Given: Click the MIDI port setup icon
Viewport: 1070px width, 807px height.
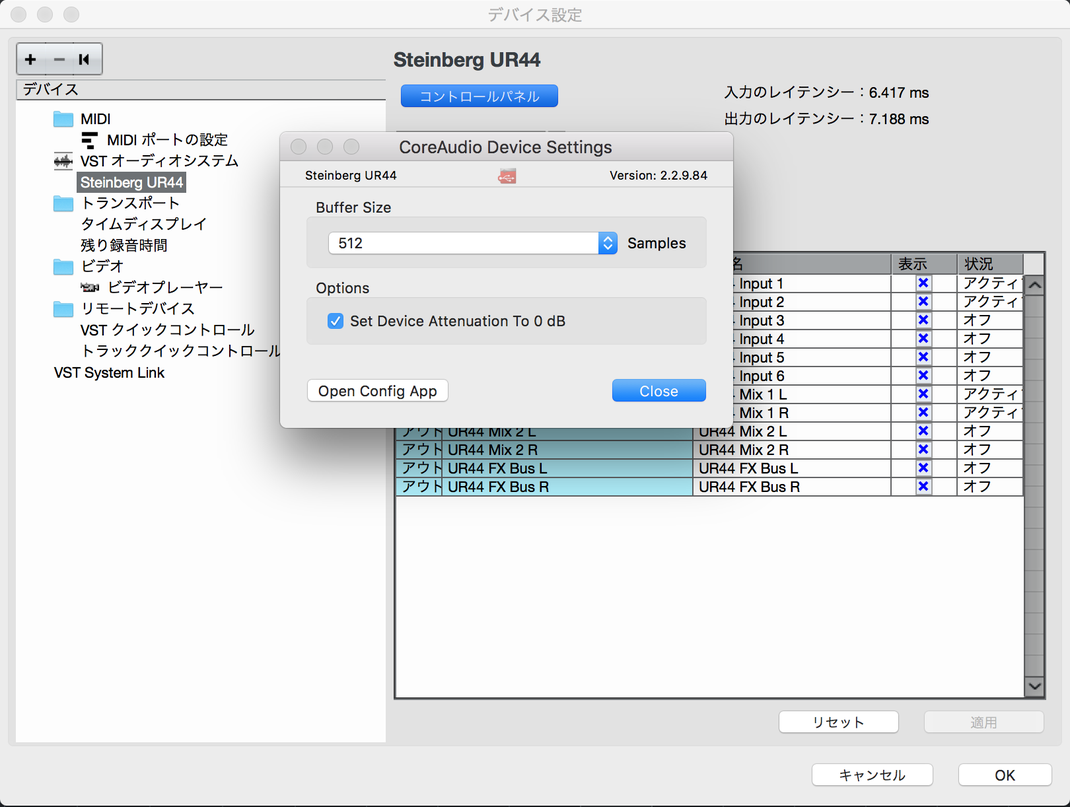Looking at the screenshot, I should (x=89, y=140).
